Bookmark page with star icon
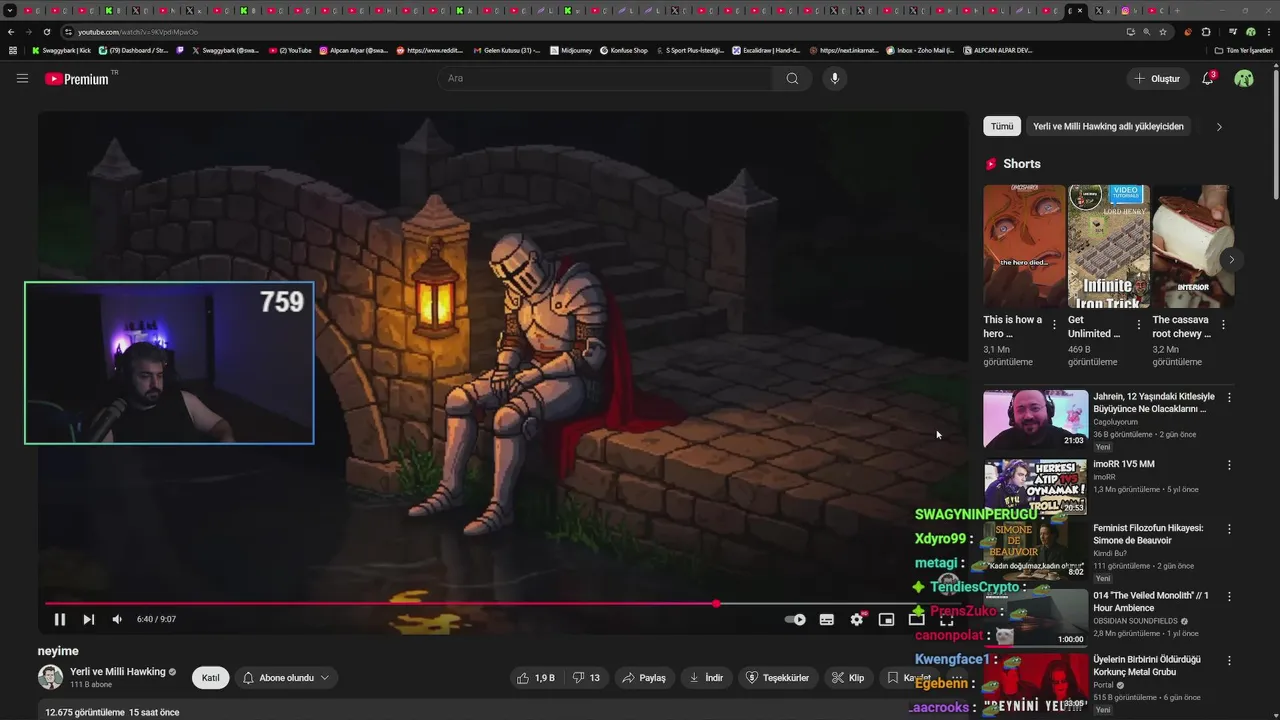The width and height of the screenshot is (1280, 720). point(1163,32)
